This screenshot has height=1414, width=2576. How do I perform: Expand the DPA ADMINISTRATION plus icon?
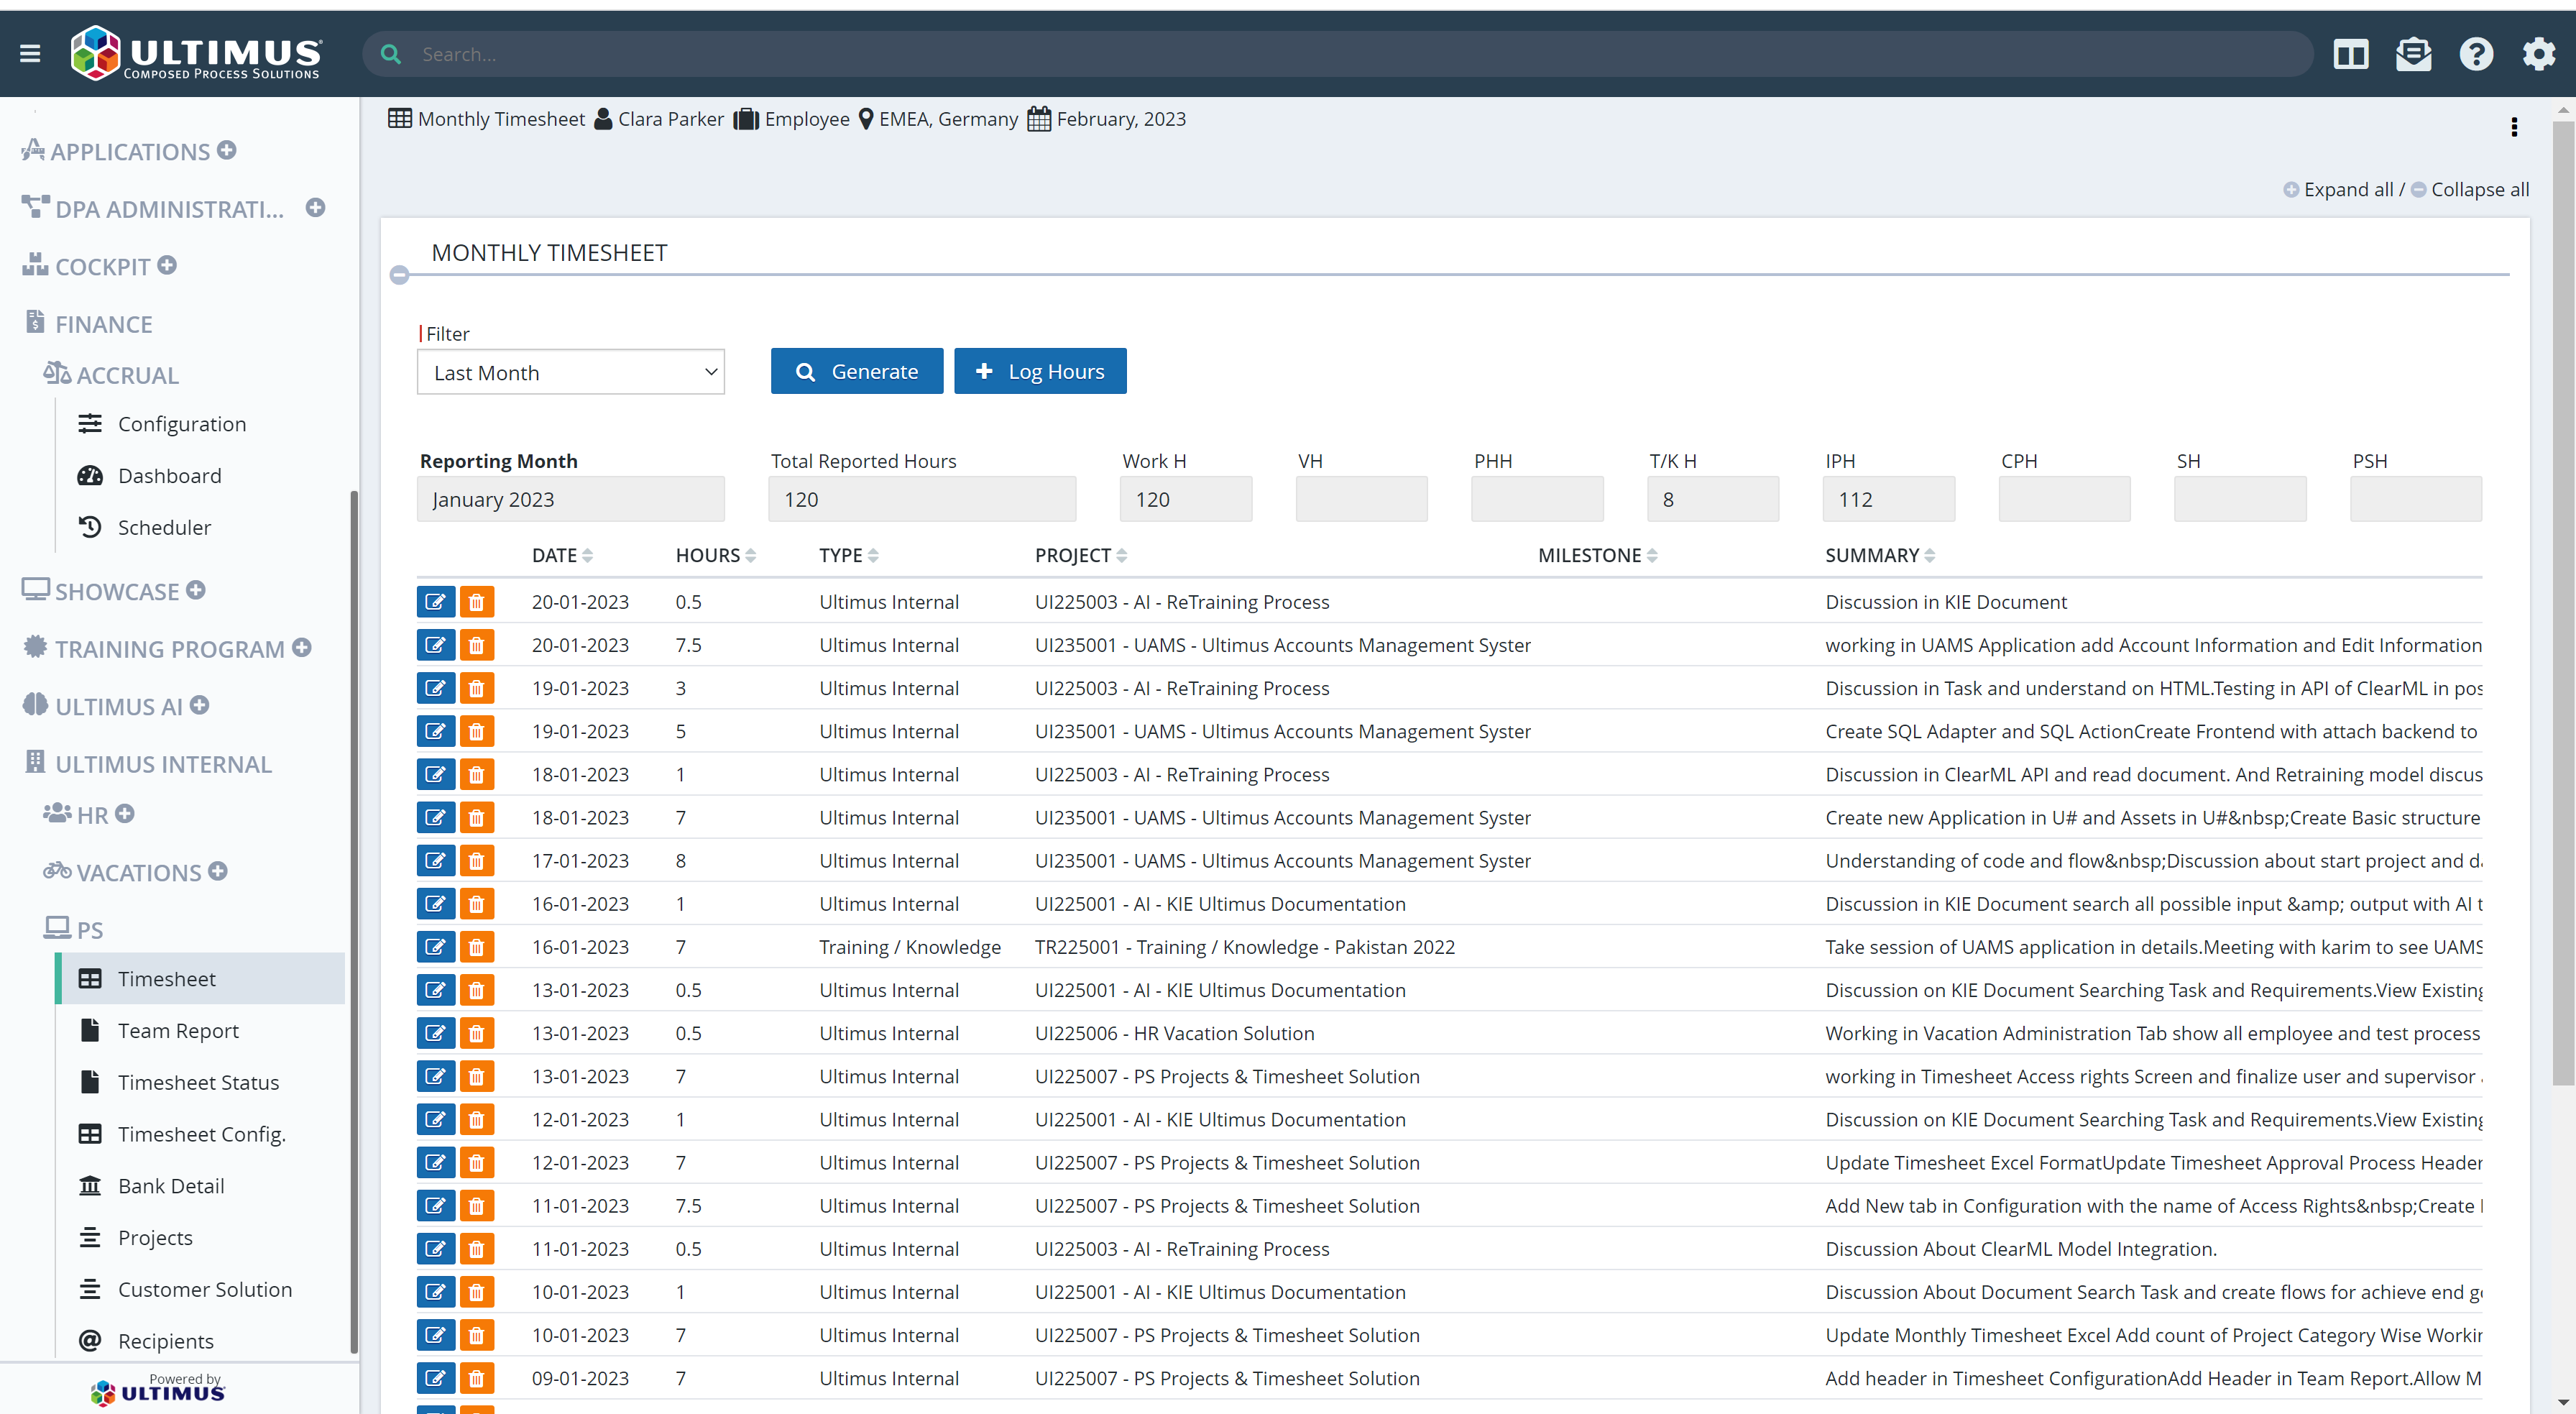[x=315, y=207]
